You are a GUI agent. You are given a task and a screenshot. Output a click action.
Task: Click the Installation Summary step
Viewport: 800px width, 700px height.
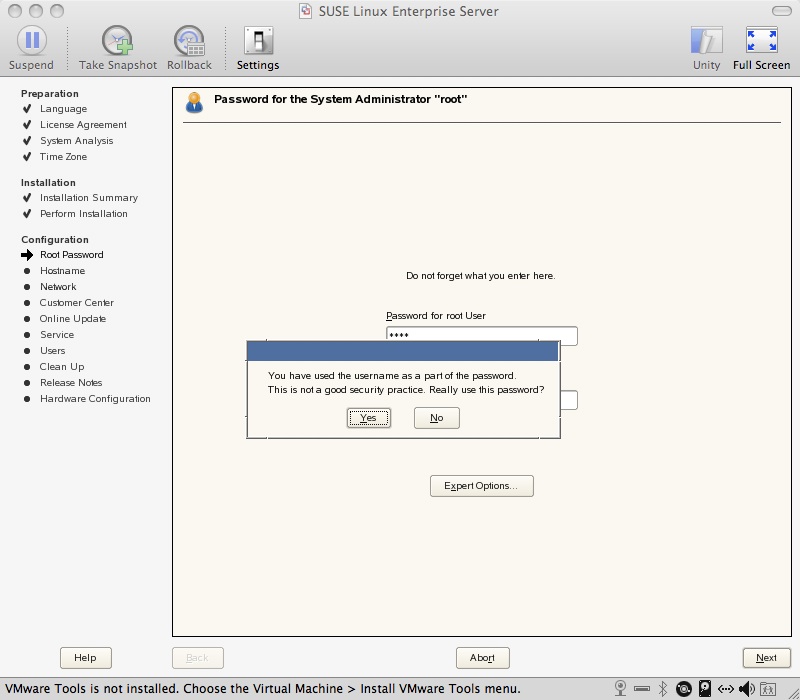coord(89,197)
